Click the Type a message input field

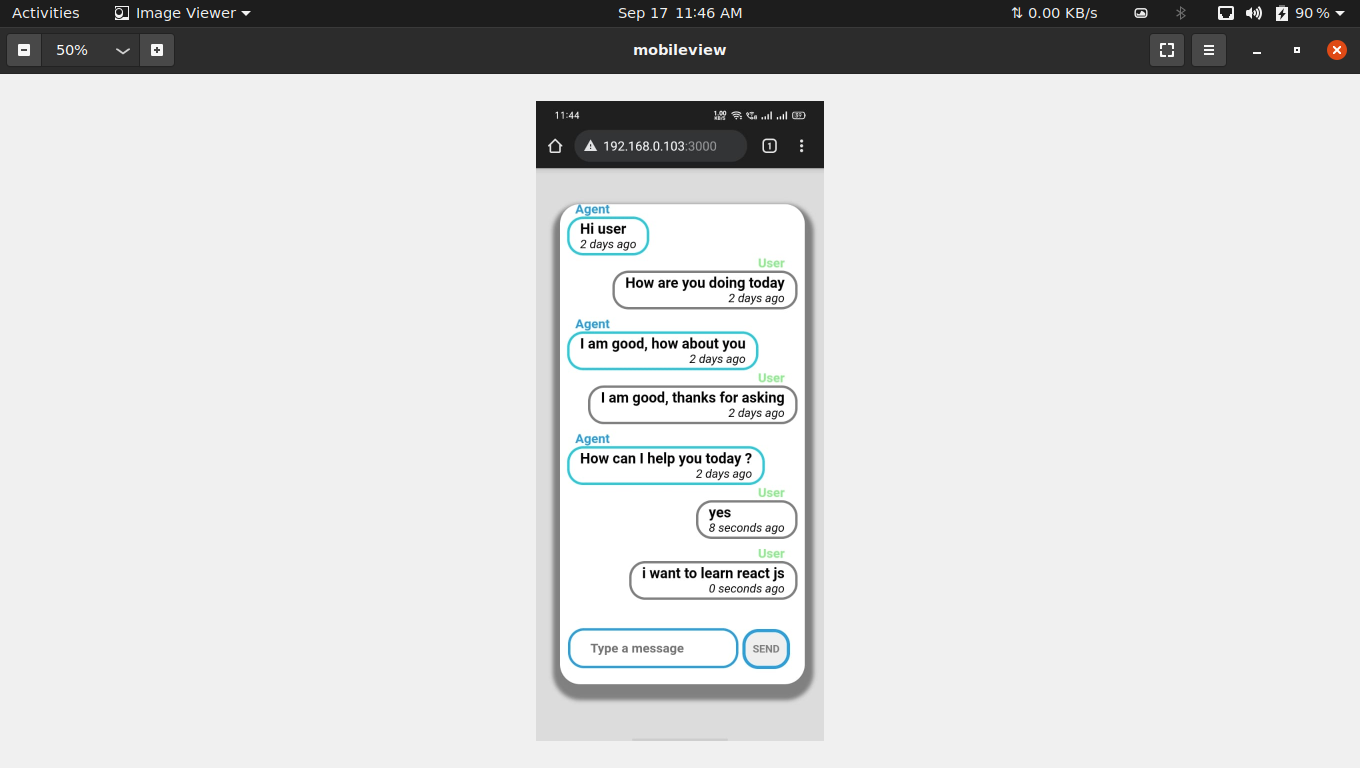(x=651, y=648)
